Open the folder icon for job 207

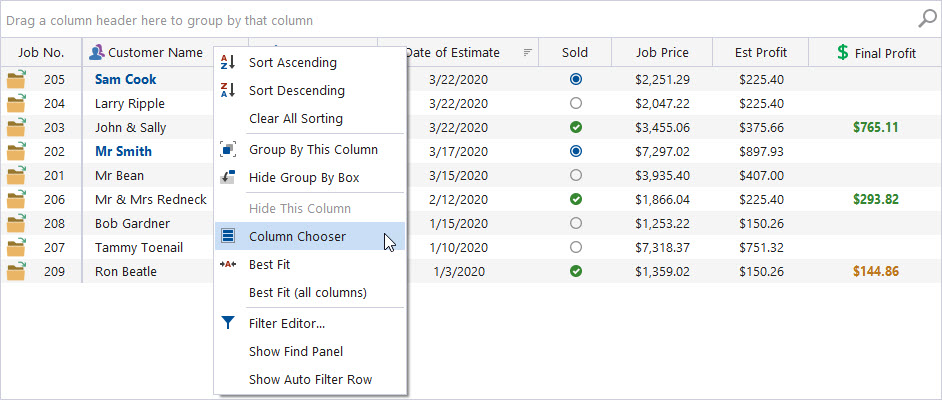point(16,247)
